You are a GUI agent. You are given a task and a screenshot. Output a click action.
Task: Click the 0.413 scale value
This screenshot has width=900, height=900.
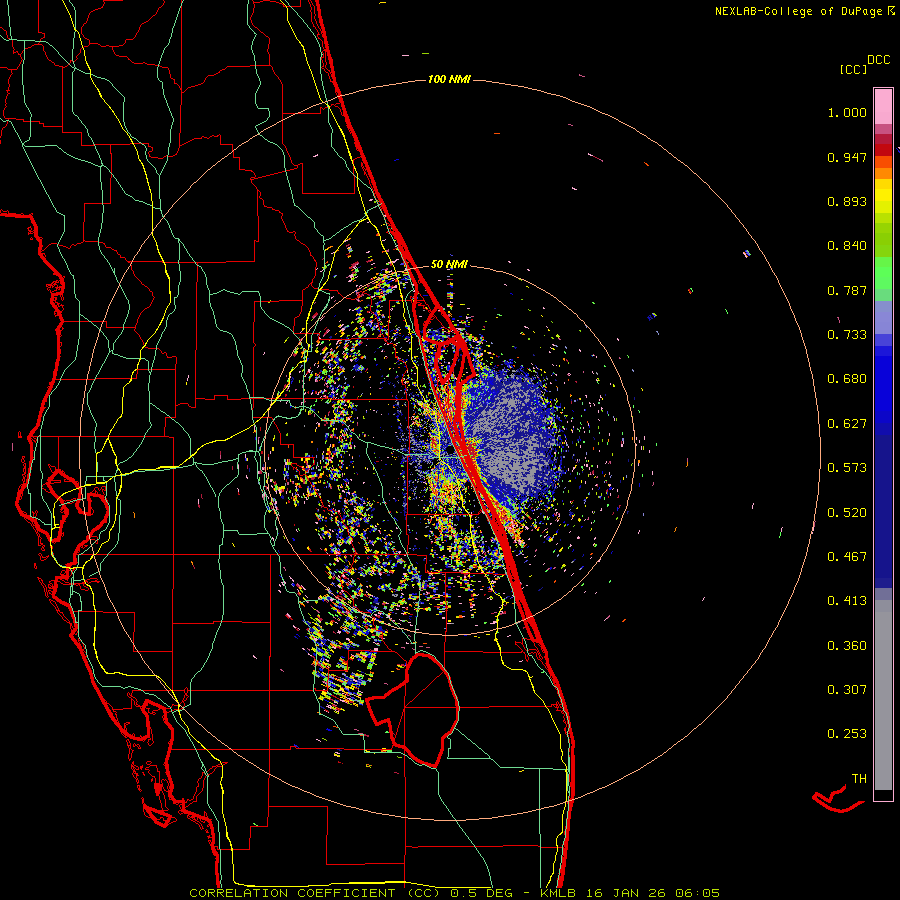[x=847, y=601]
